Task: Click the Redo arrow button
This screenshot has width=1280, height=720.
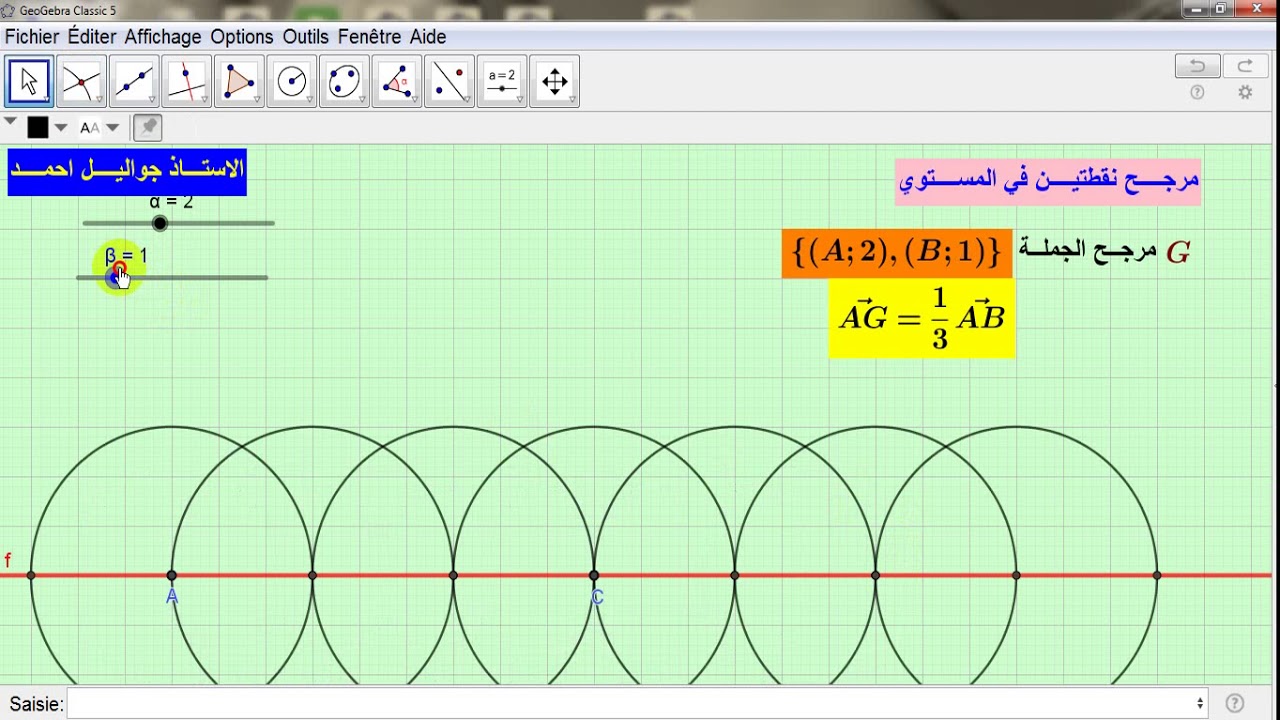Action: pyautogui.click(x=1245, y=66)
